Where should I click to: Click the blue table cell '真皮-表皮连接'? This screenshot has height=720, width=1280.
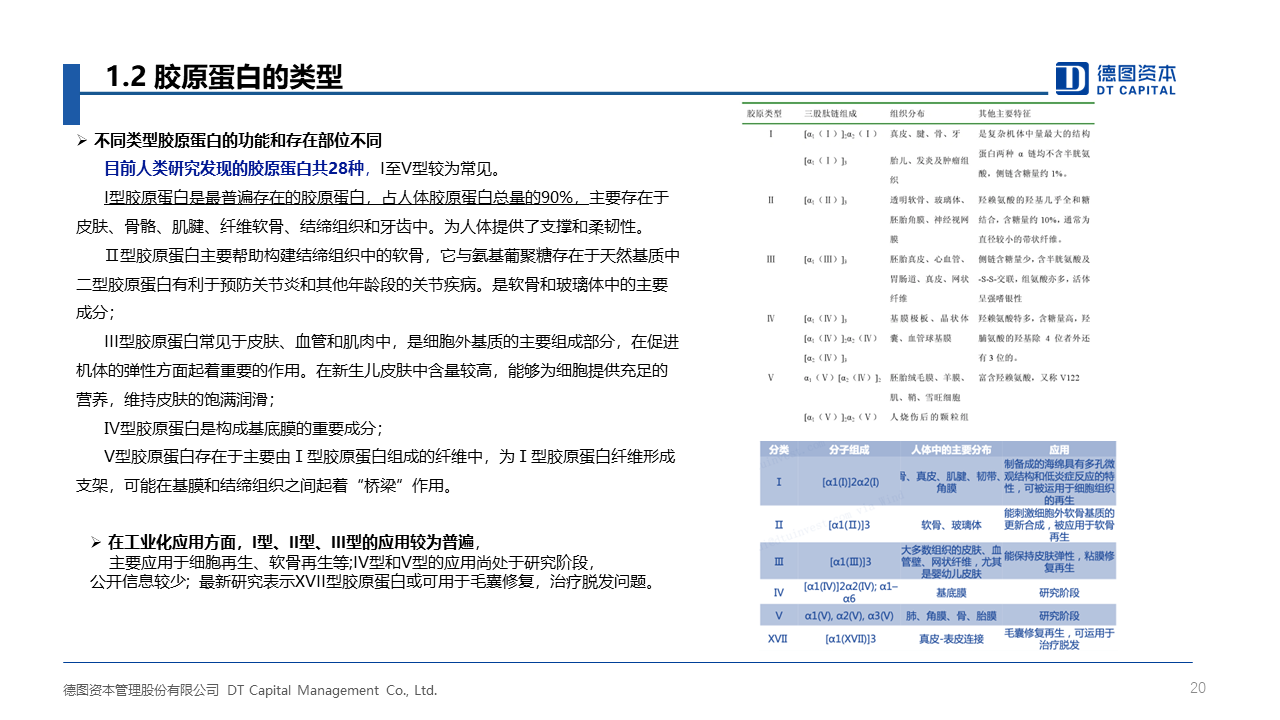pos(951,638)
